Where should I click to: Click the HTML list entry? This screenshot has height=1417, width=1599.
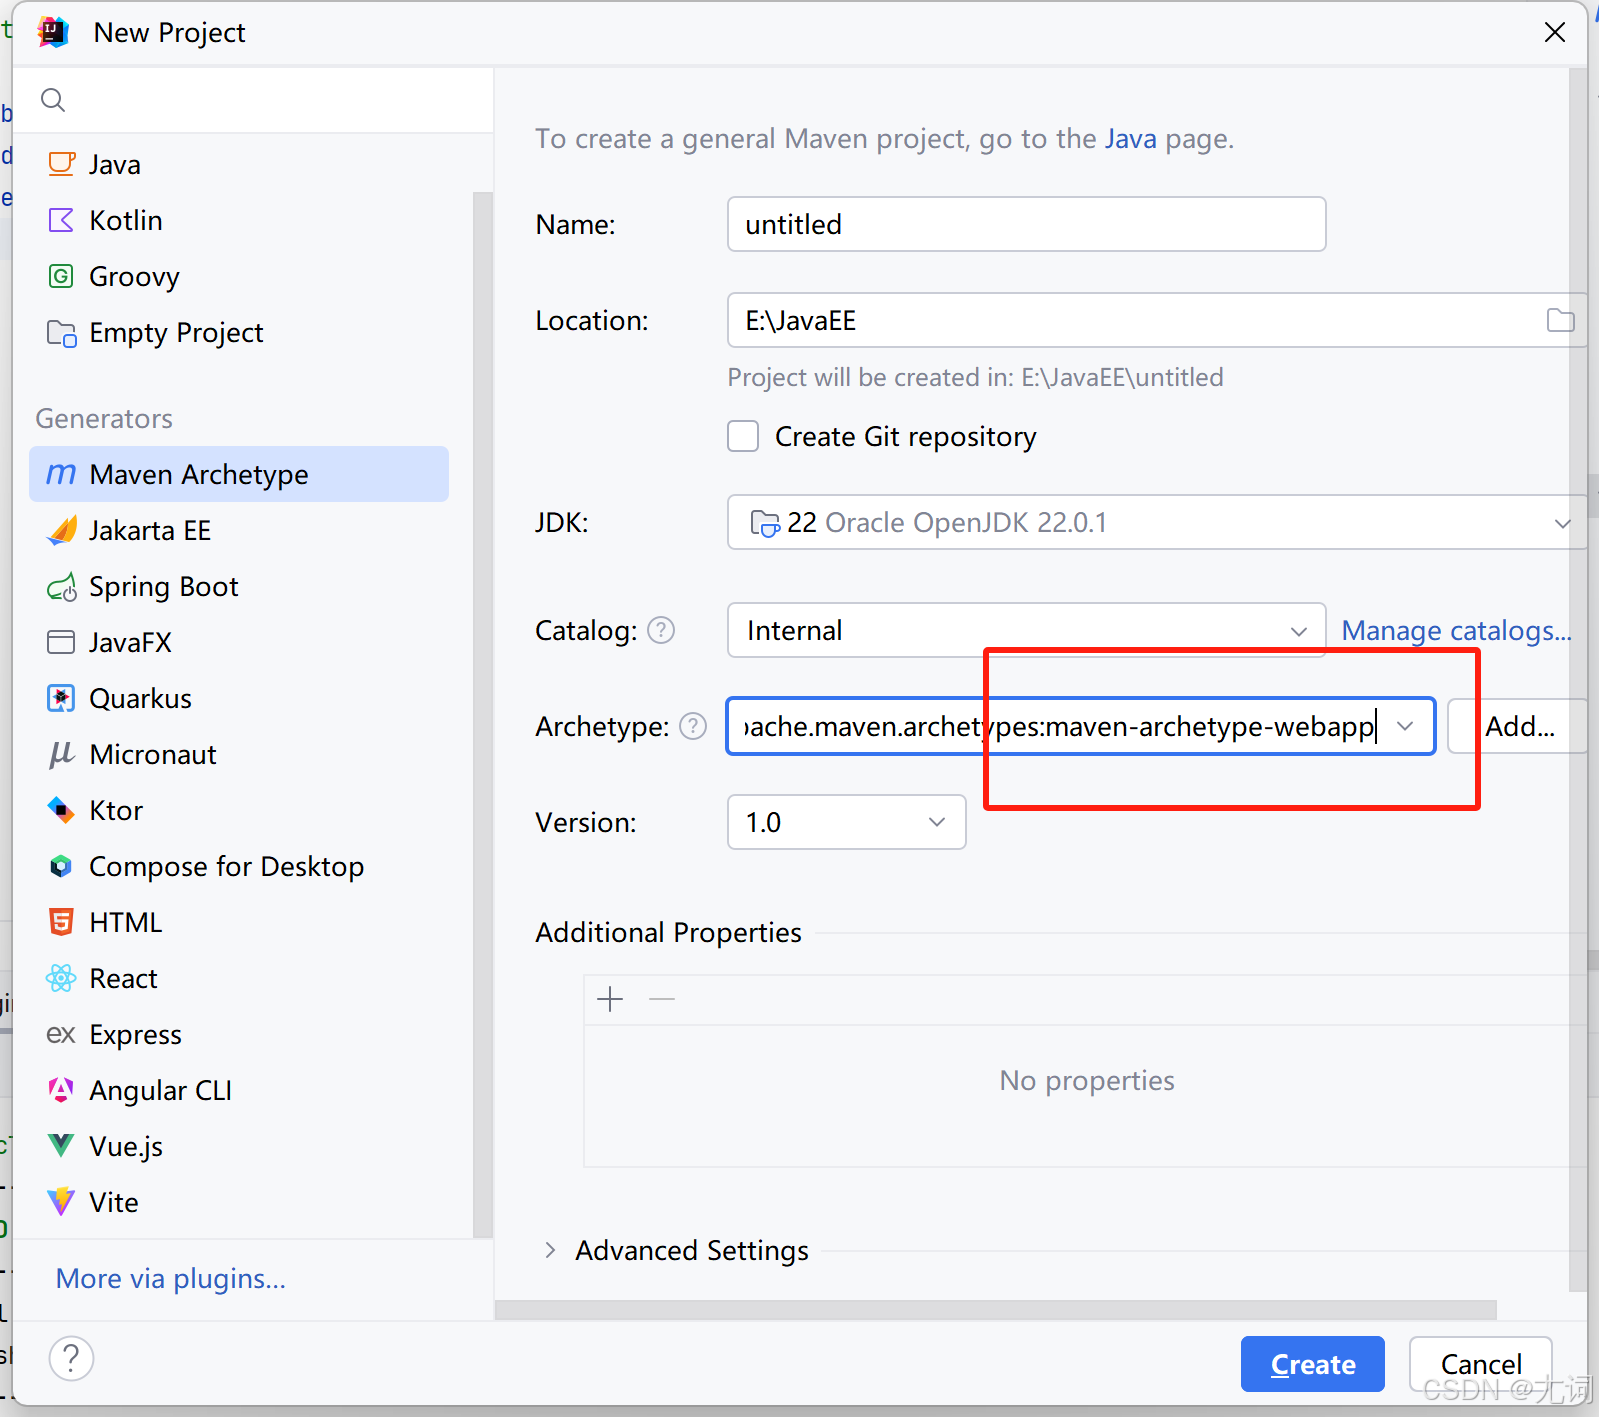[x=239, y=922]
